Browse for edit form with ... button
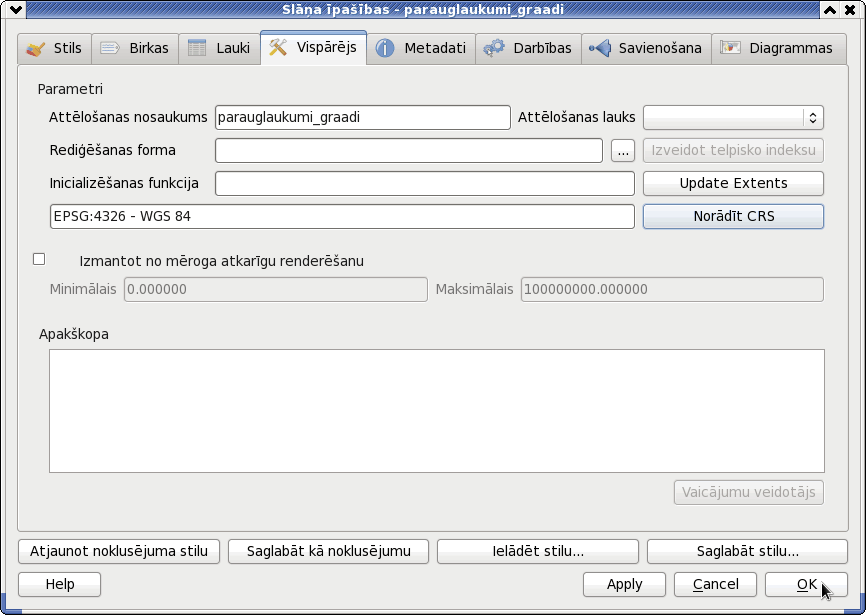Viewport: 866px width, 615px height. [623, 150]
